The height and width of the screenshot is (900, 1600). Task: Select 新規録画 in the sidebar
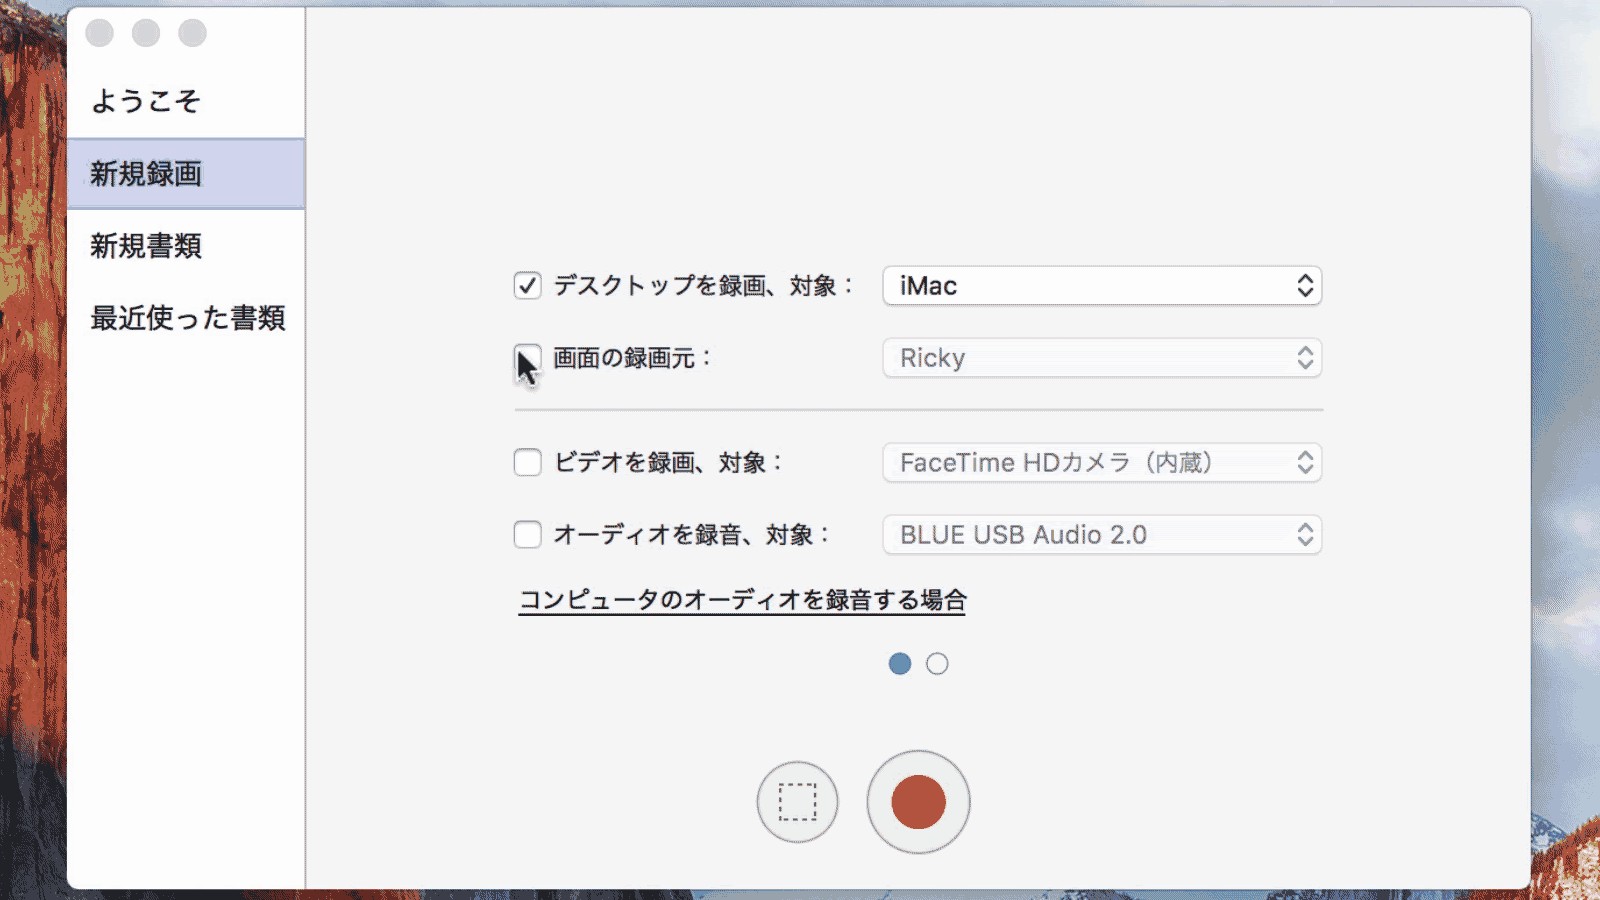pos(186,174)
